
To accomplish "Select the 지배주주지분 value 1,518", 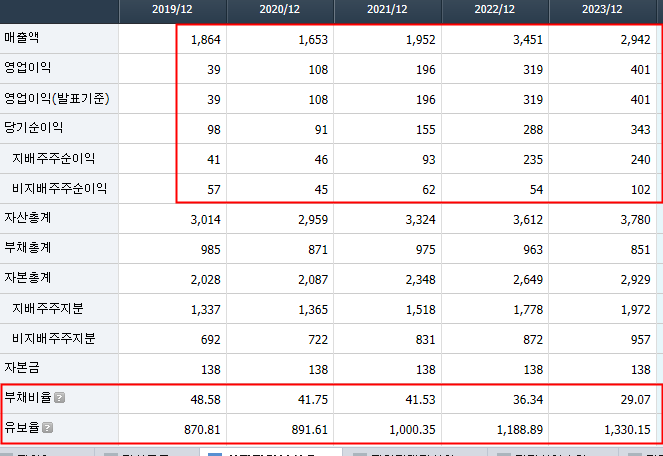I will (420, 310).
